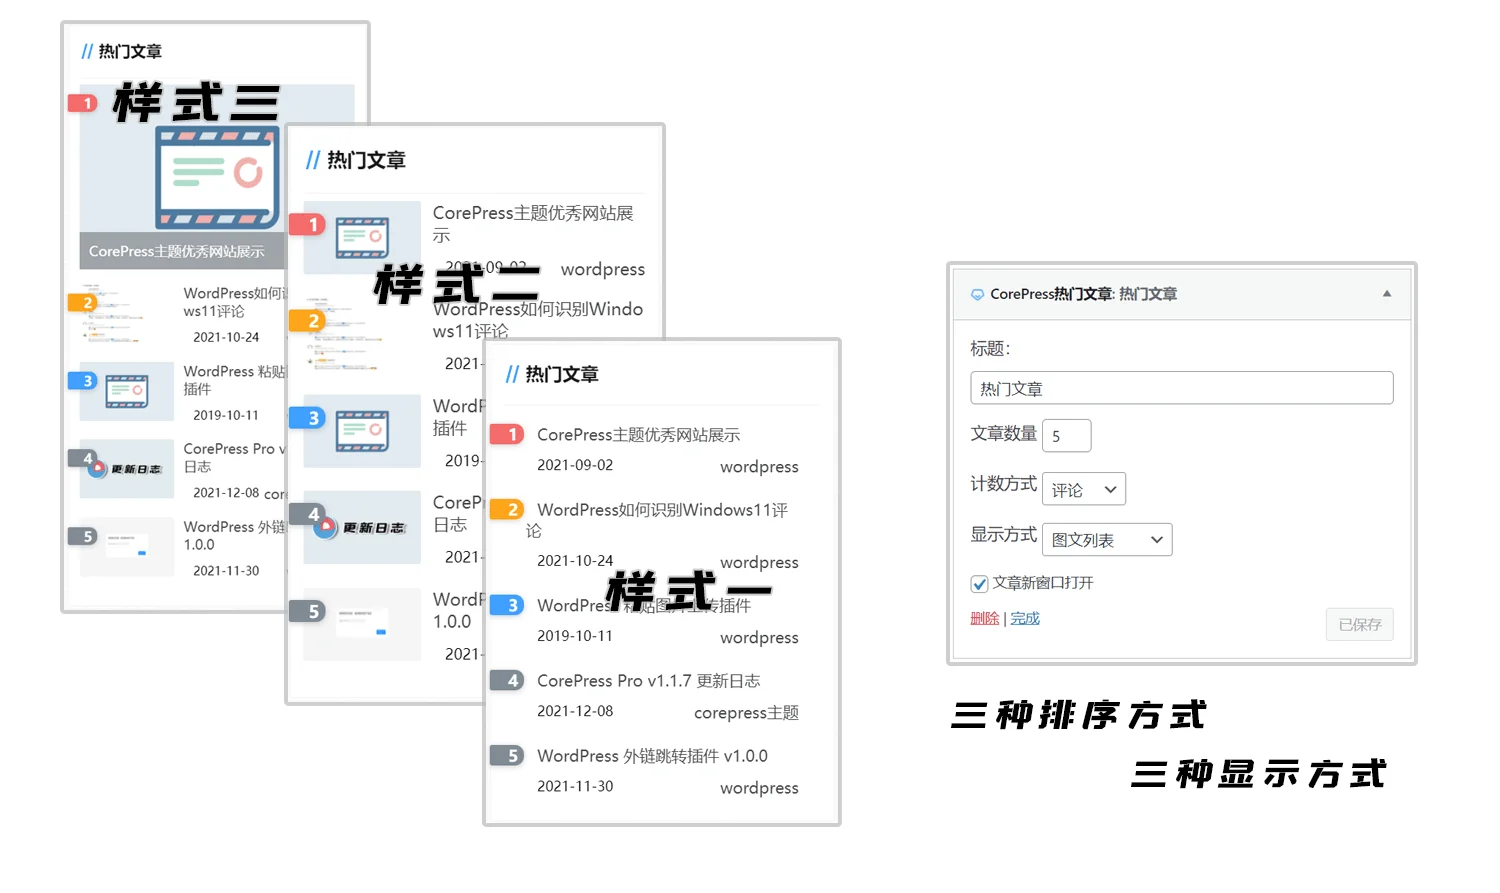The width and height of the screenshot is (1500, 893).
Task: Click wordpress tag beside date 2021-09-02
Action: pos(759,467)
